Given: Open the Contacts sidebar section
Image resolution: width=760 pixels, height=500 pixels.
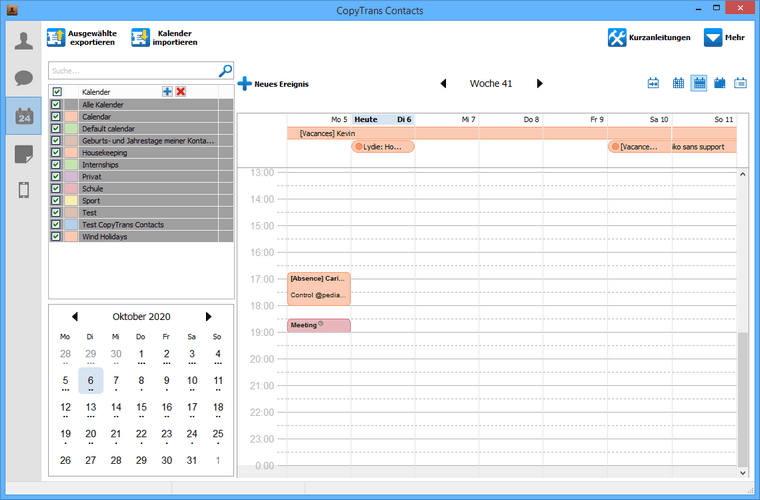Looking at the screenshot, I should coord(23,41).
